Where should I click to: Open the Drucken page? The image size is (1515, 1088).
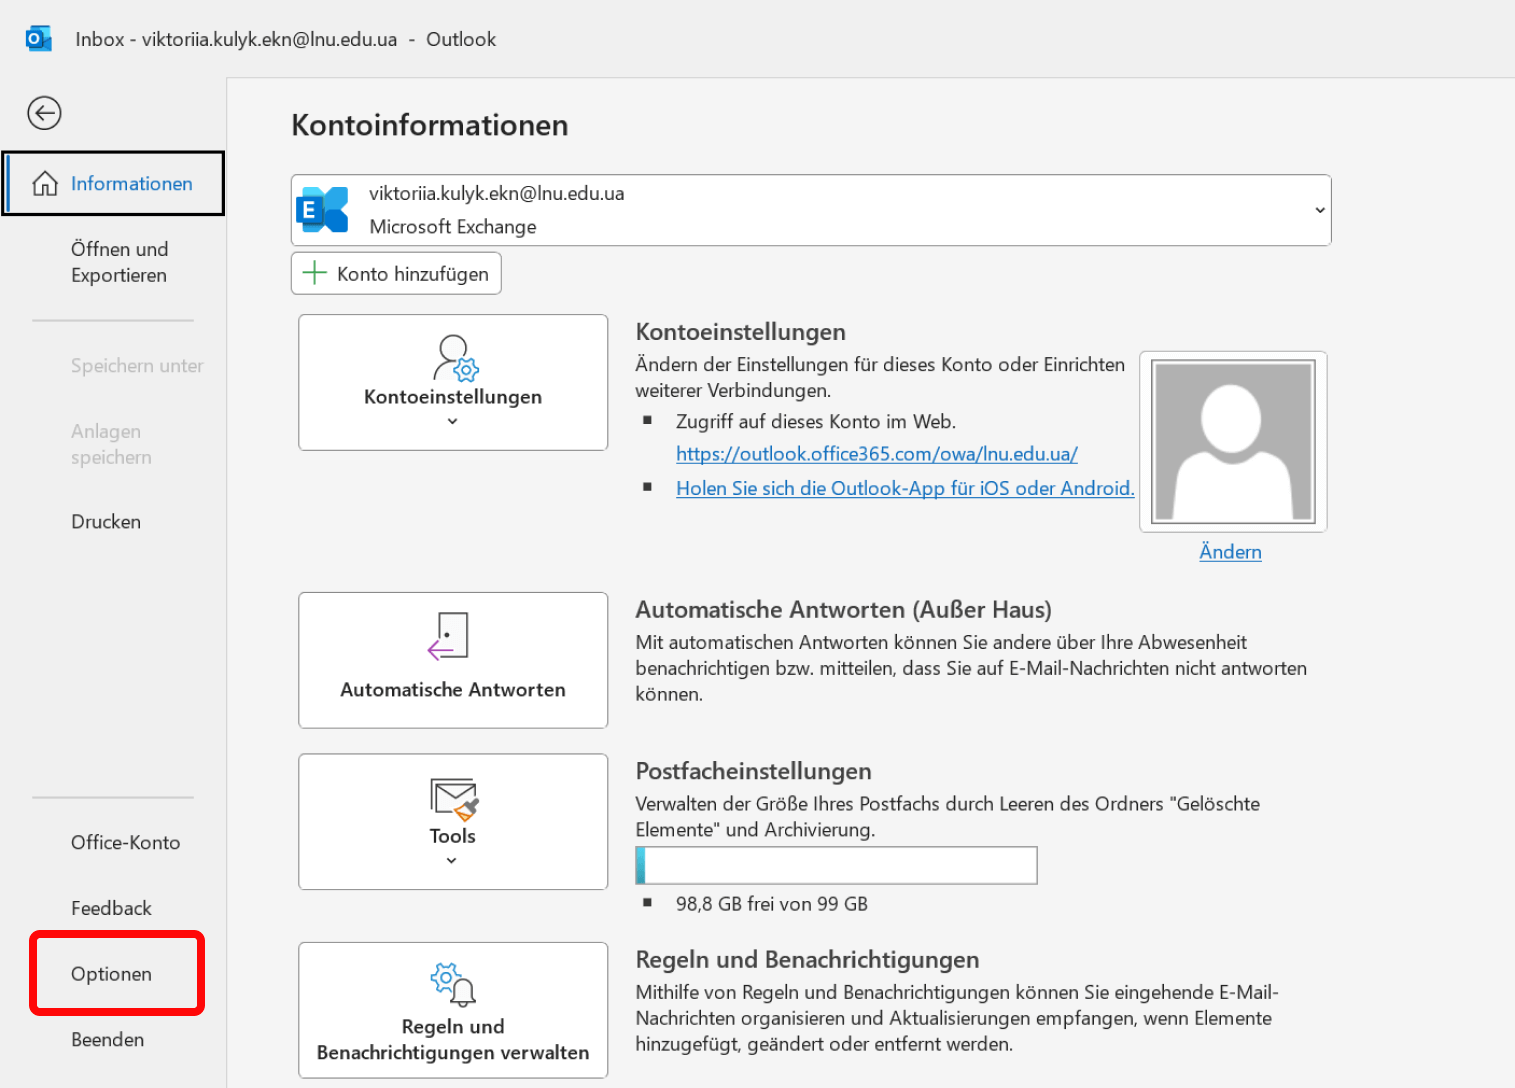click(x=106, y=522)
